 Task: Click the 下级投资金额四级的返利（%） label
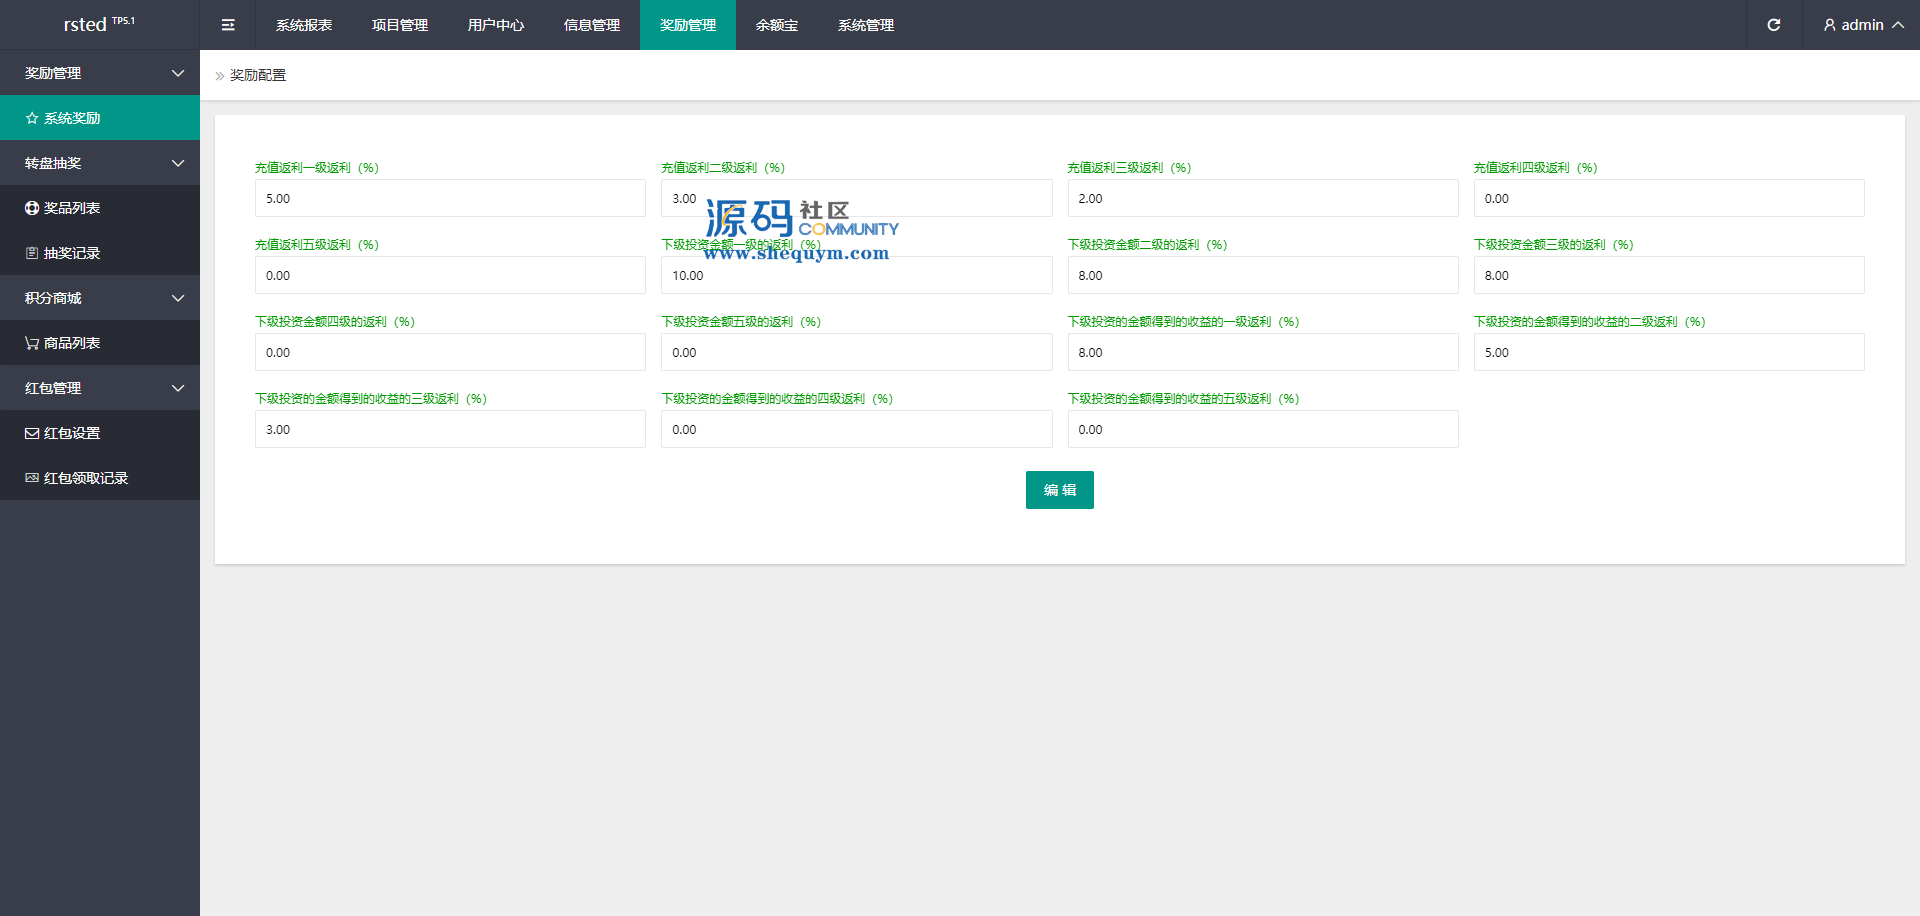coord(335,322)
